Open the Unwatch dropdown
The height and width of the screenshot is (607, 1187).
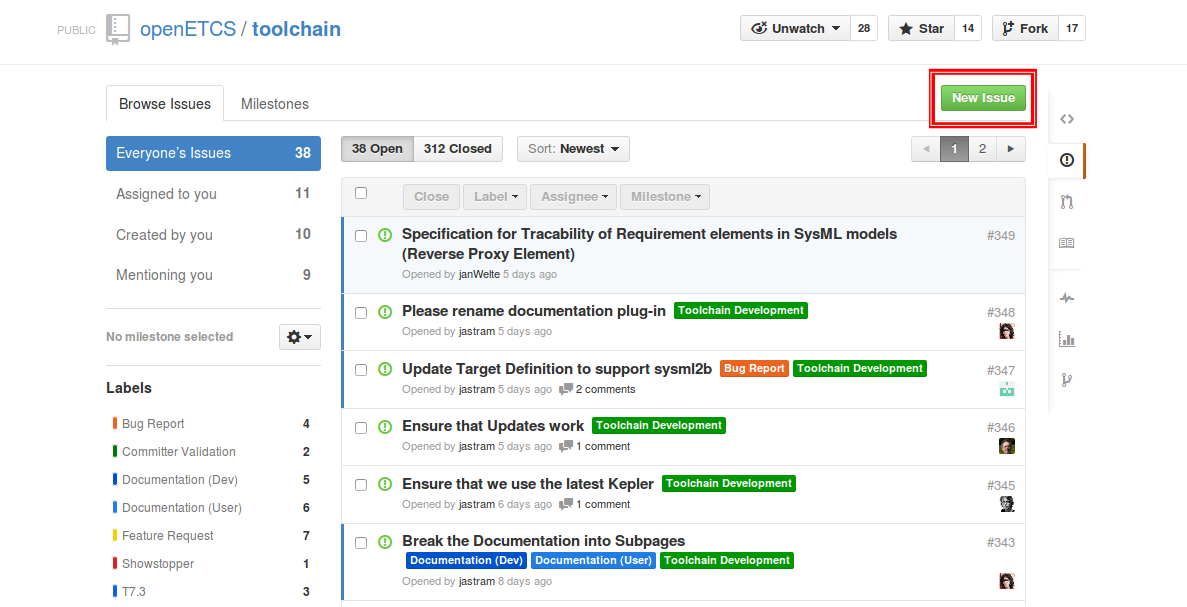click(796, 28)
